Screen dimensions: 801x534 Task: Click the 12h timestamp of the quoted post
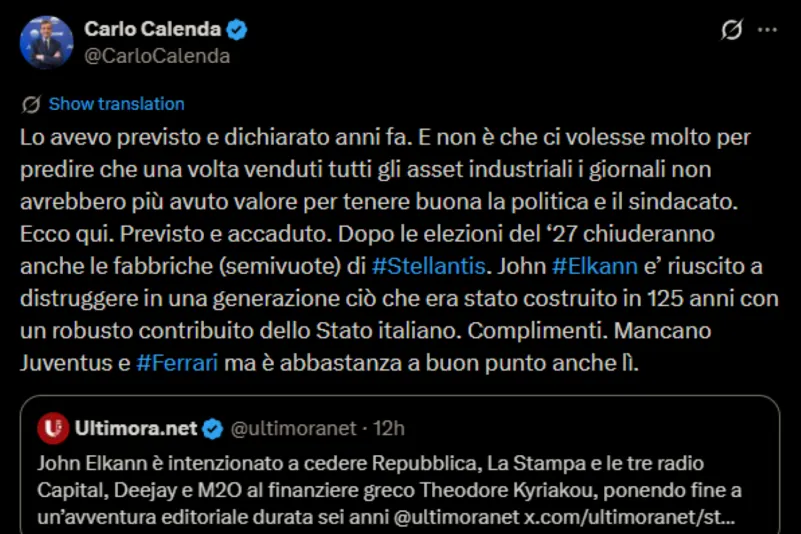[x=389, y=430]
